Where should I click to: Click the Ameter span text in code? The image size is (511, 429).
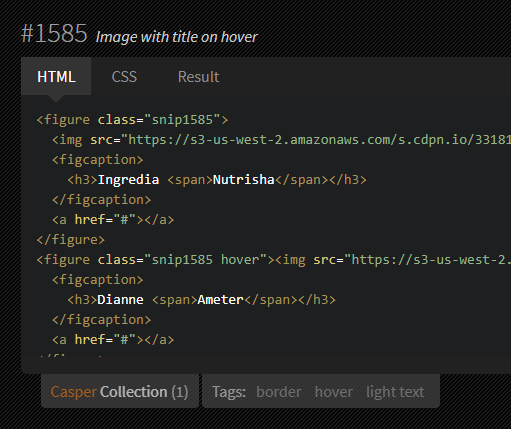221,300
